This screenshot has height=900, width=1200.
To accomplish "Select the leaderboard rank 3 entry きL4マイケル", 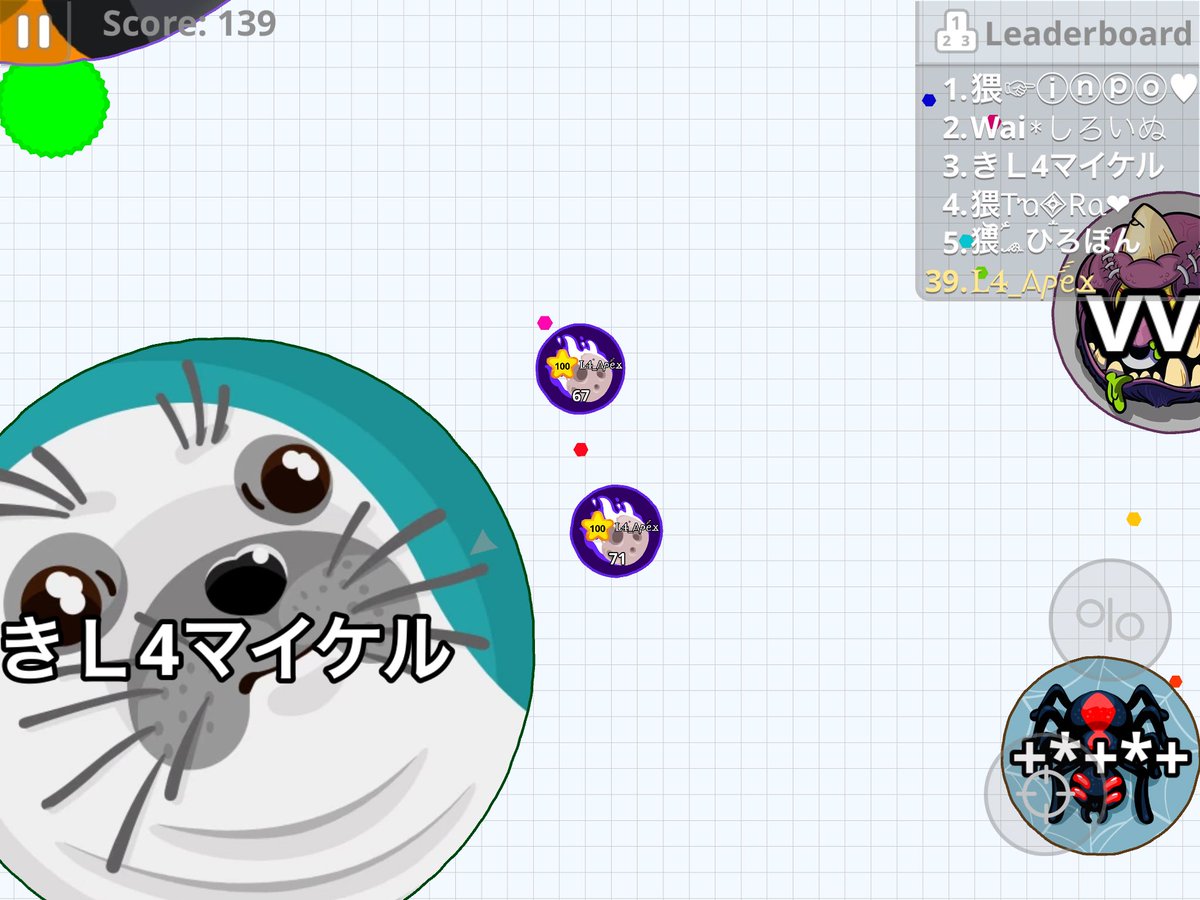I will [1053, 166].
